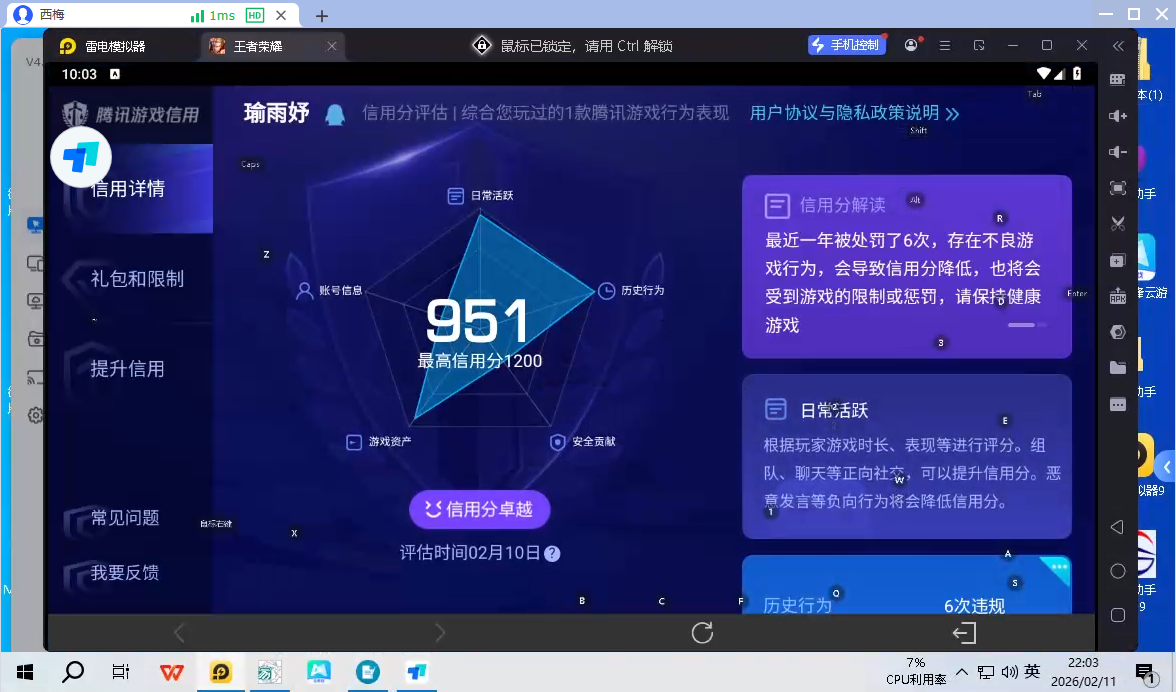The width and height of the screenshot is (1176, 692).
Task: Open the hamburger menu in the emulator title bar
Action: click(x=944, y=45)
